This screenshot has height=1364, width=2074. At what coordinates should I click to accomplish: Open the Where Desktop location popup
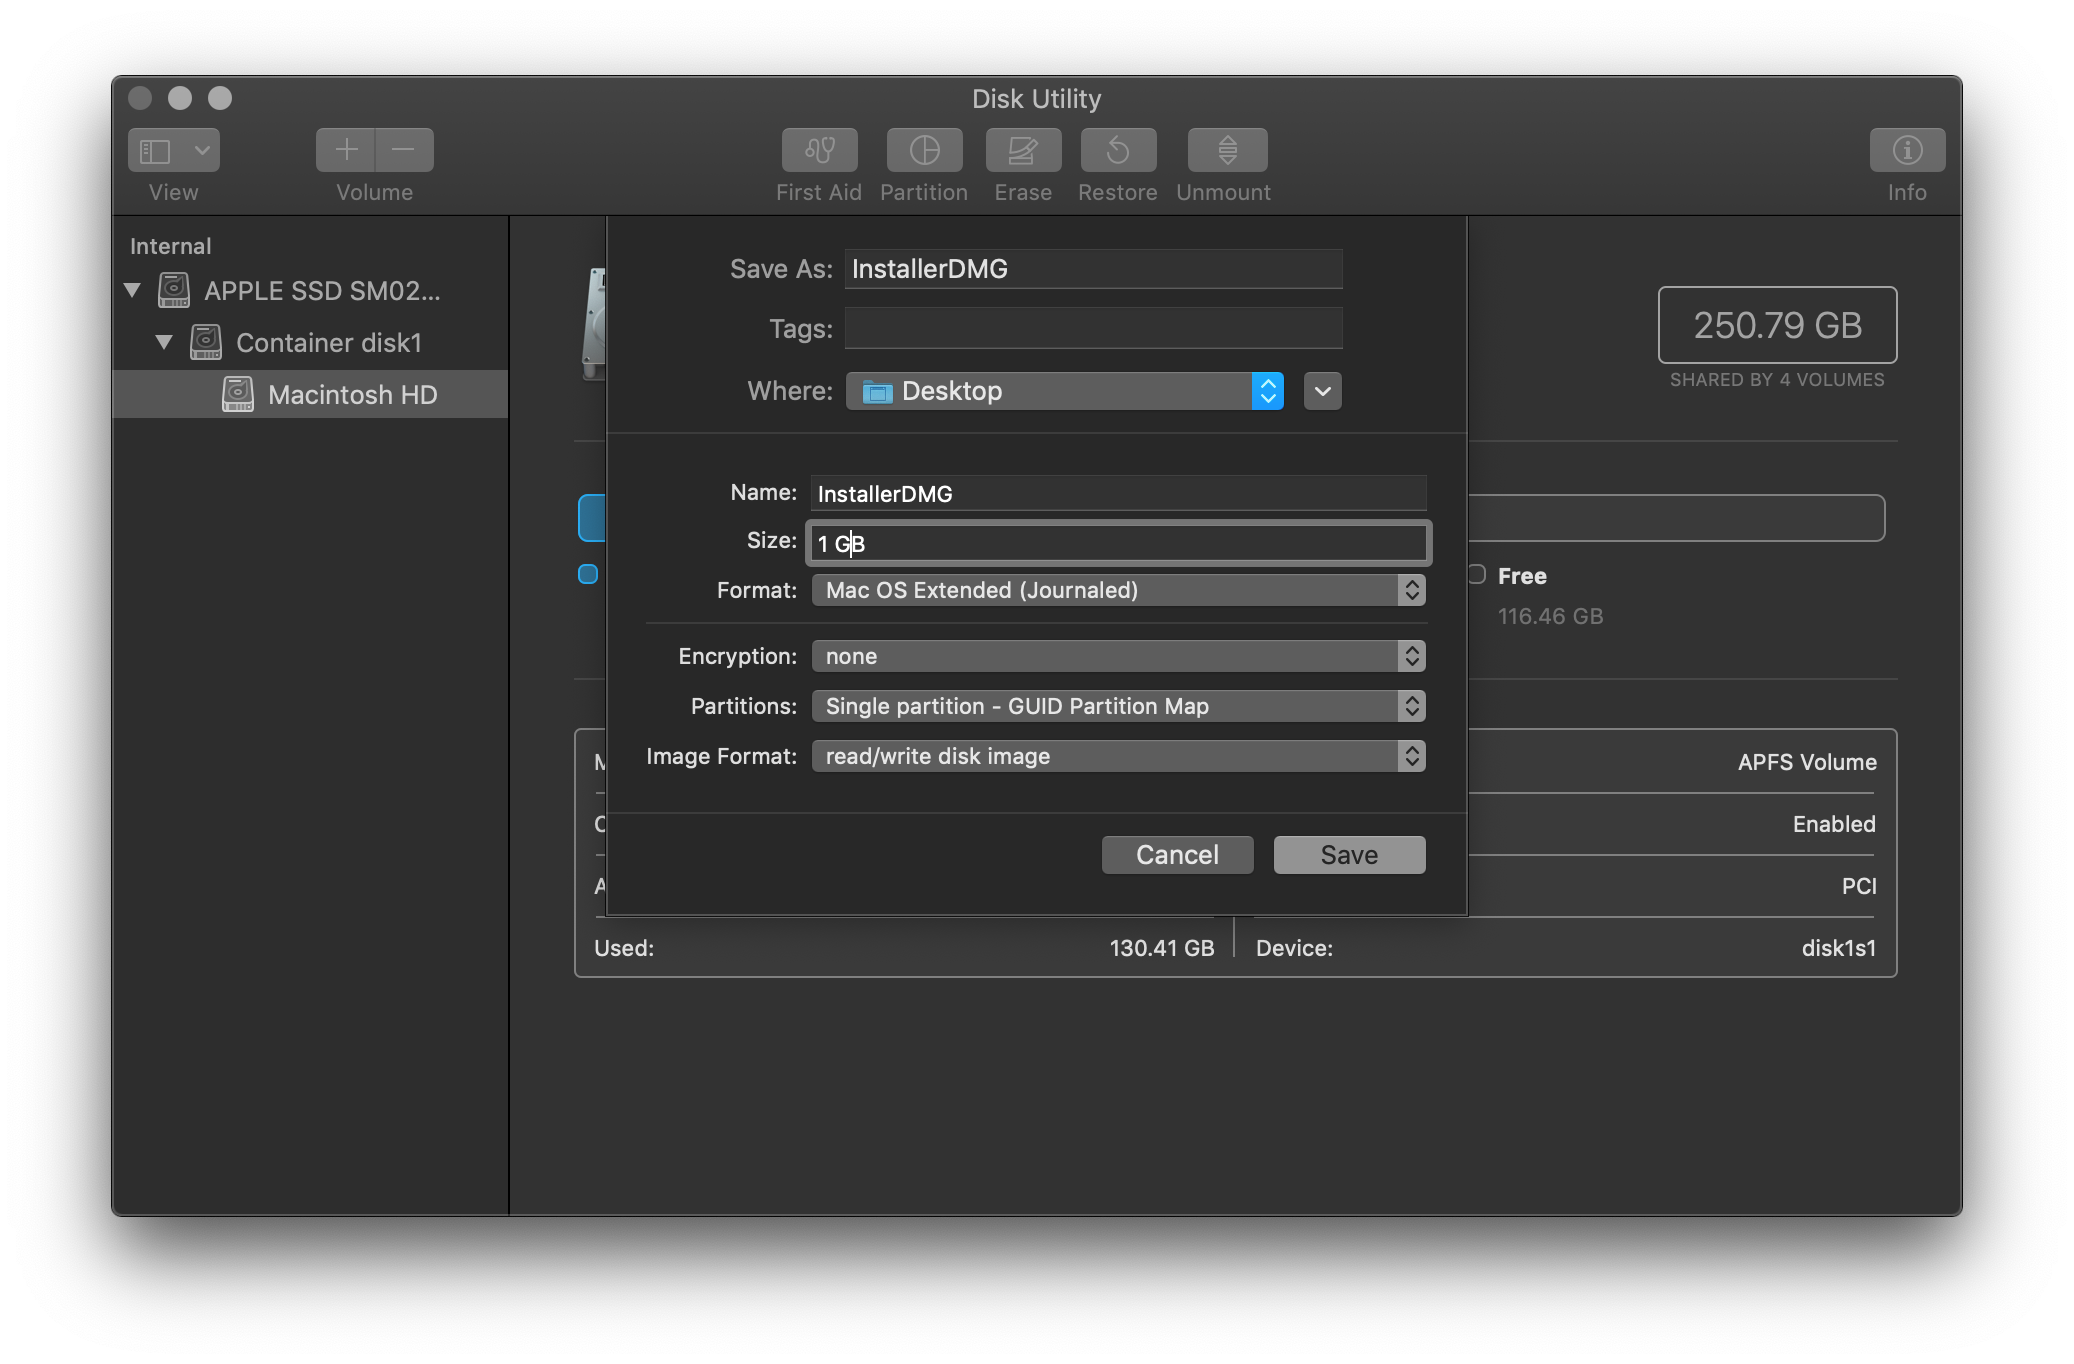1064,391
